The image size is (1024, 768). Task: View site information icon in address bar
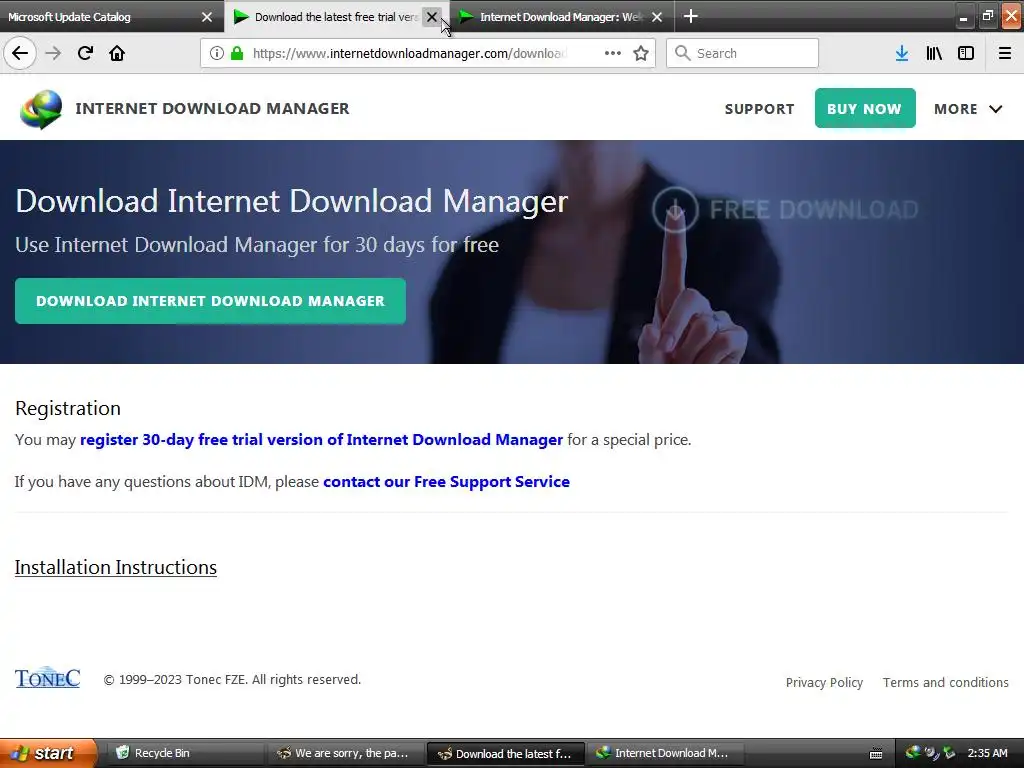point(217,54)
